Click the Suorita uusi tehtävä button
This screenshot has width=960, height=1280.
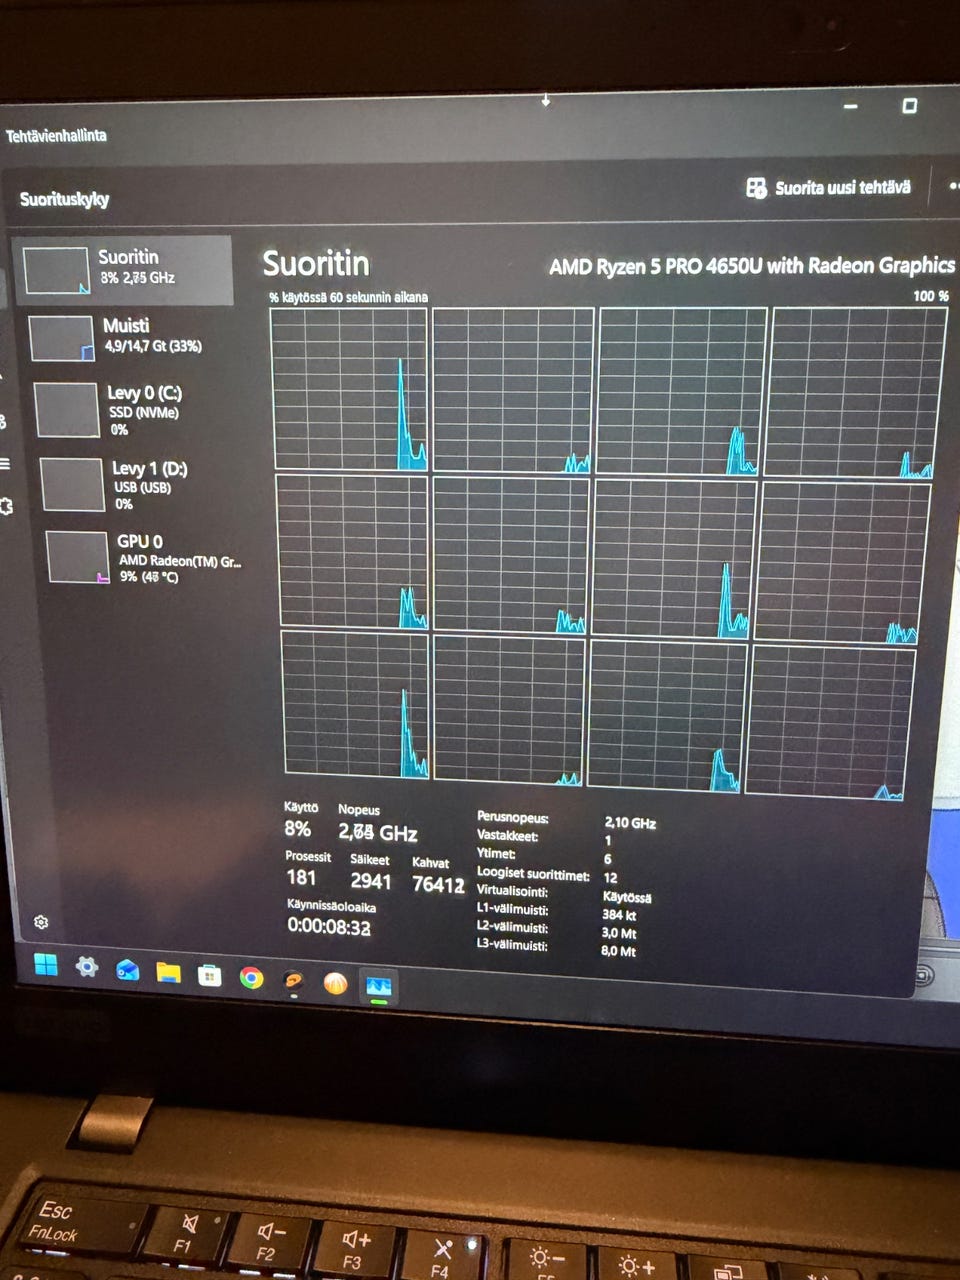coord(829,187)
